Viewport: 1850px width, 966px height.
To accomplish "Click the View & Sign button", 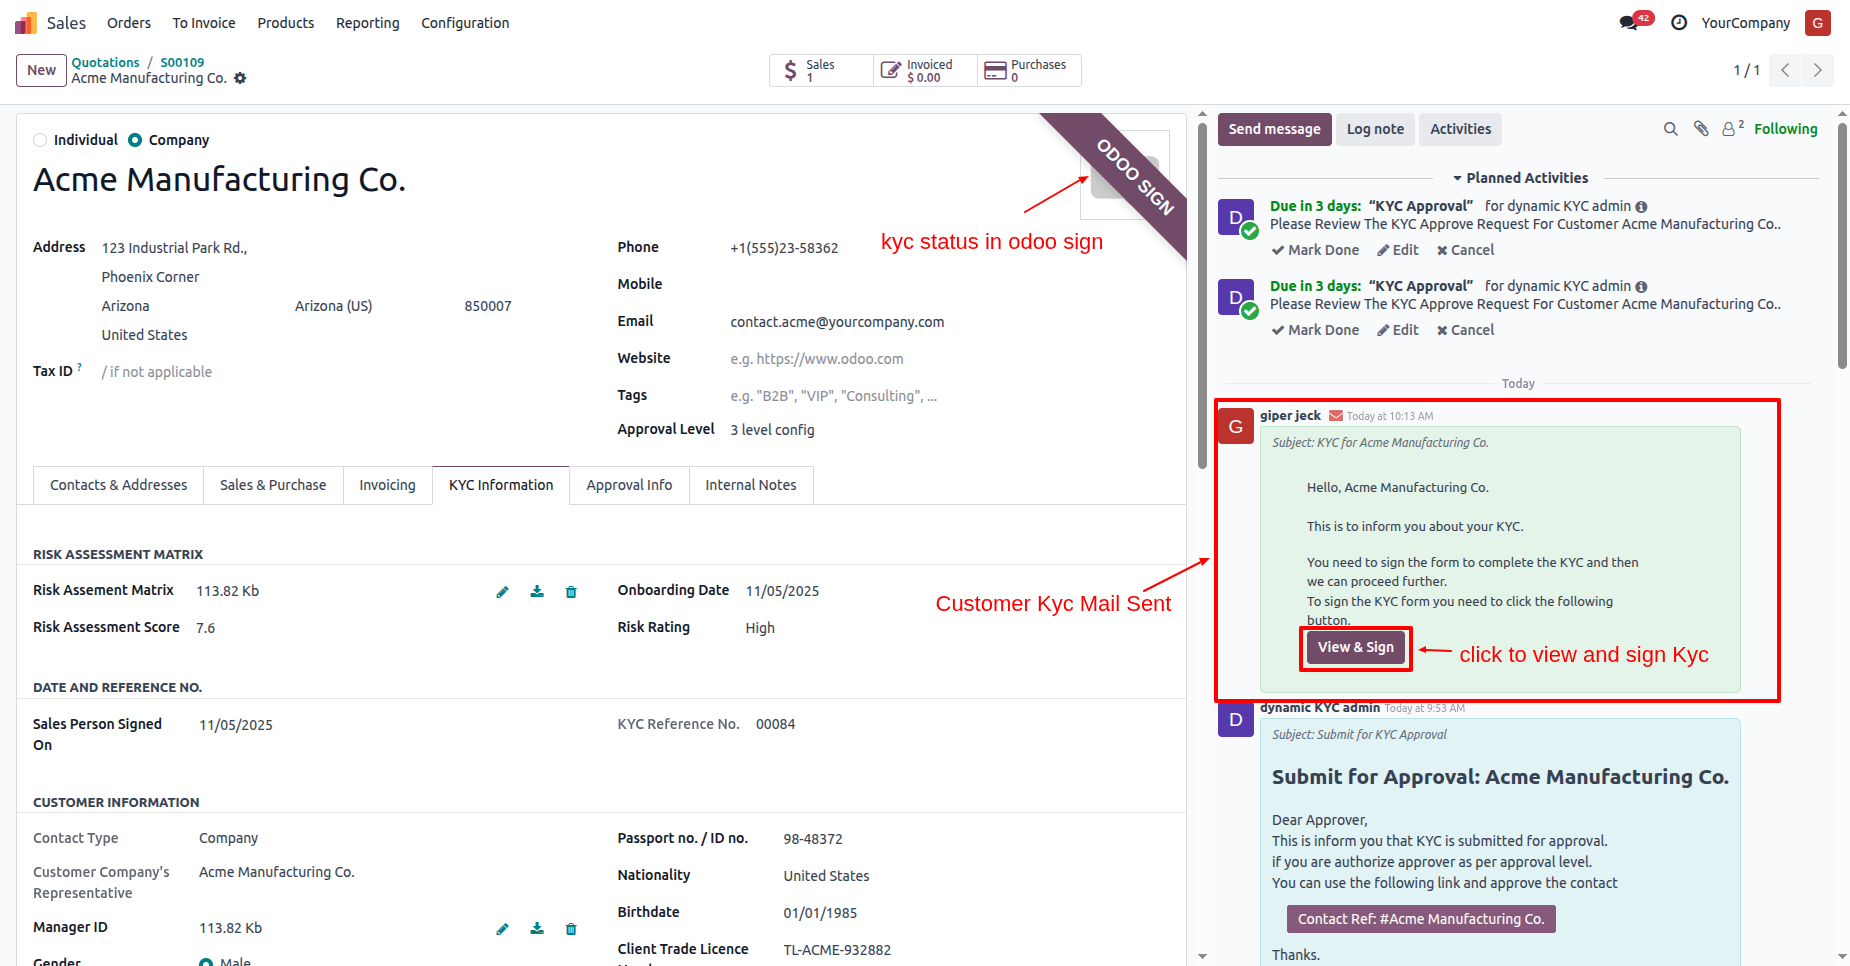I will point(1356,648).
